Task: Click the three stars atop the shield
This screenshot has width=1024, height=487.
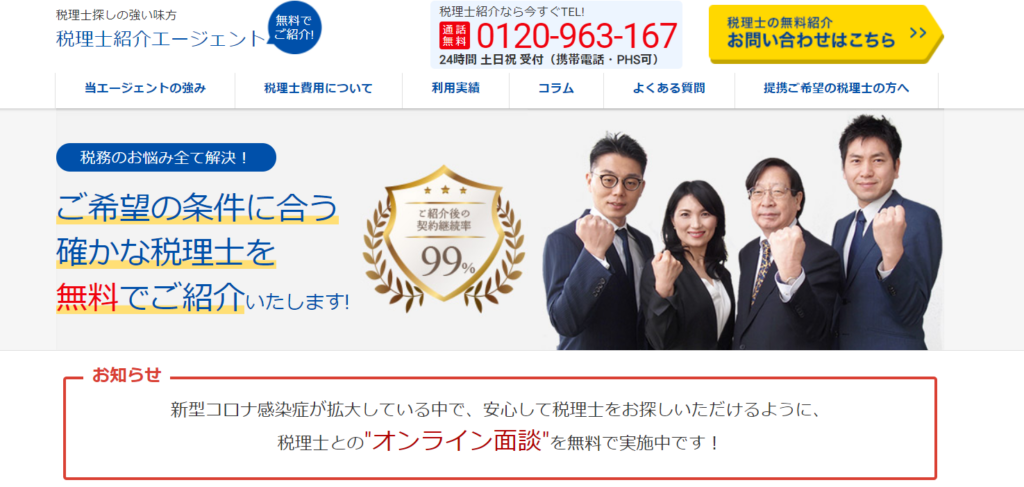Action: [x=445, y=191]
